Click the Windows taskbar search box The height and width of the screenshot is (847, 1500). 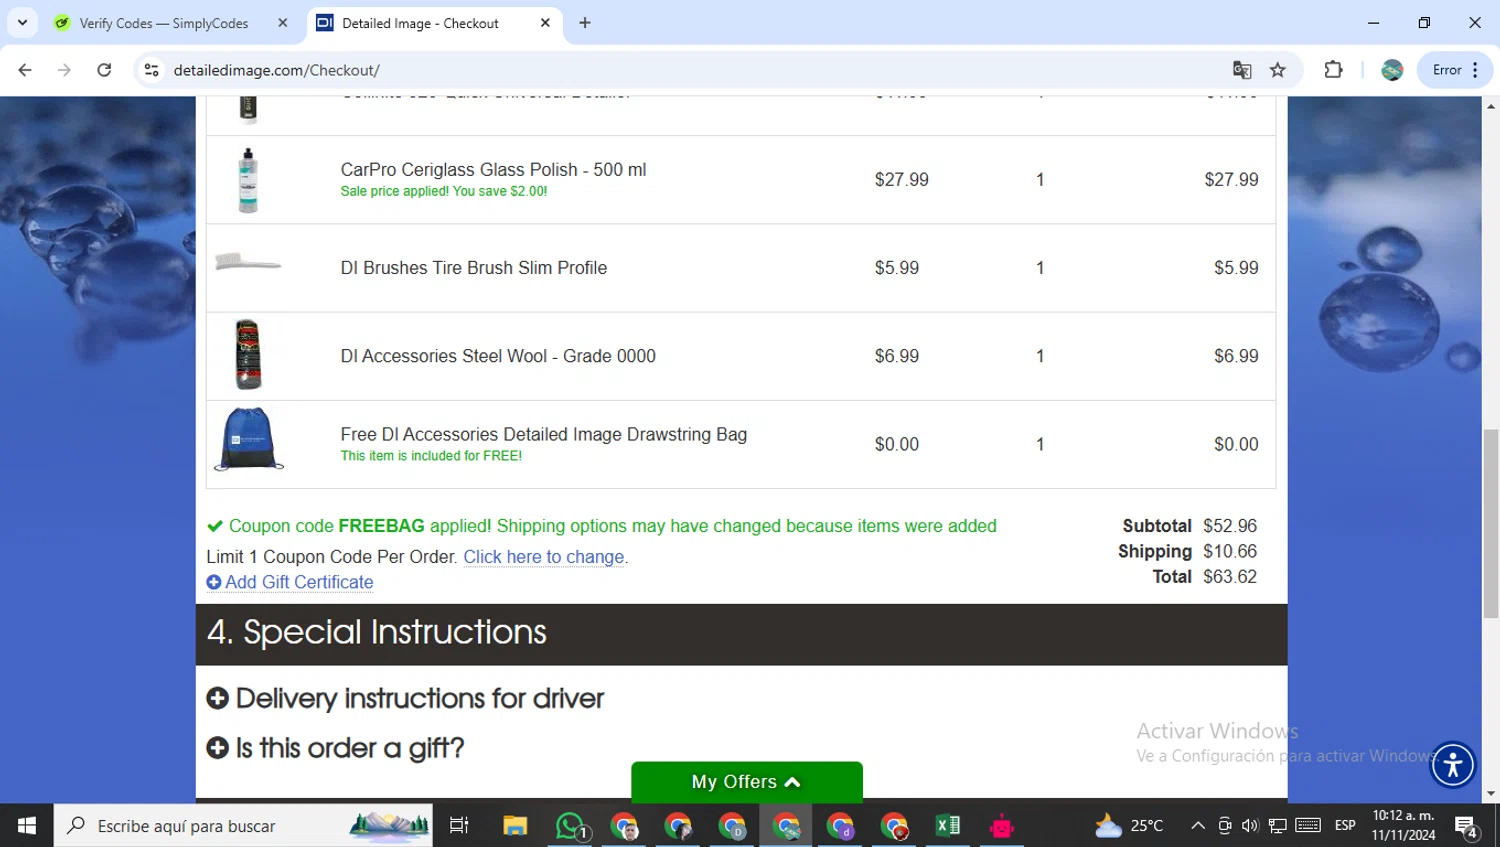(x=244, y=826)
